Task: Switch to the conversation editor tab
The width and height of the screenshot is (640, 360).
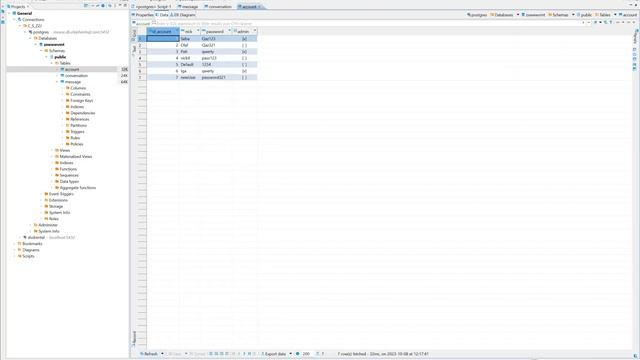Action: [218, 7]
